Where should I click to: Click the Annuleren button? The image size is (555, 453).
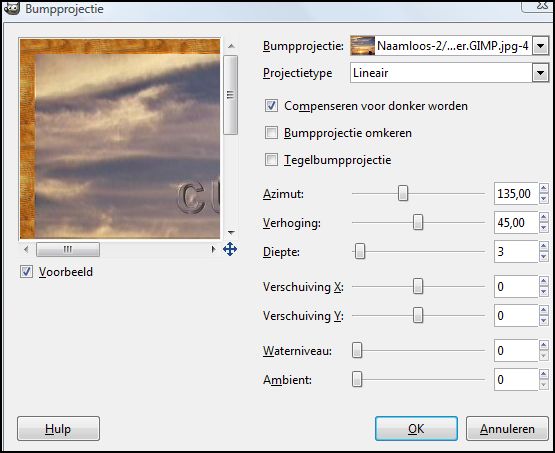tap(507, 429)
